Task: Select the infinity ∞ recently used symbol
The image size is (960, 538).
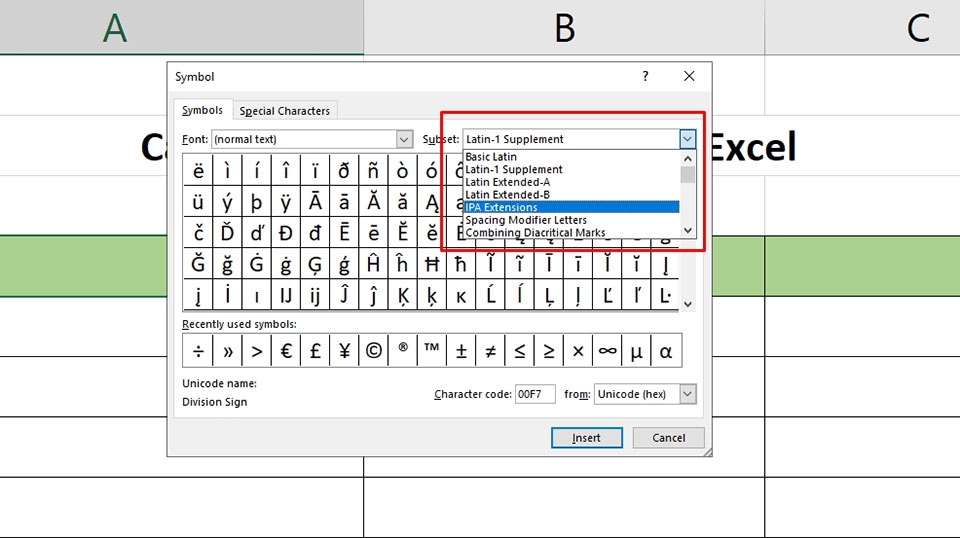Action: tap(607, 351)
